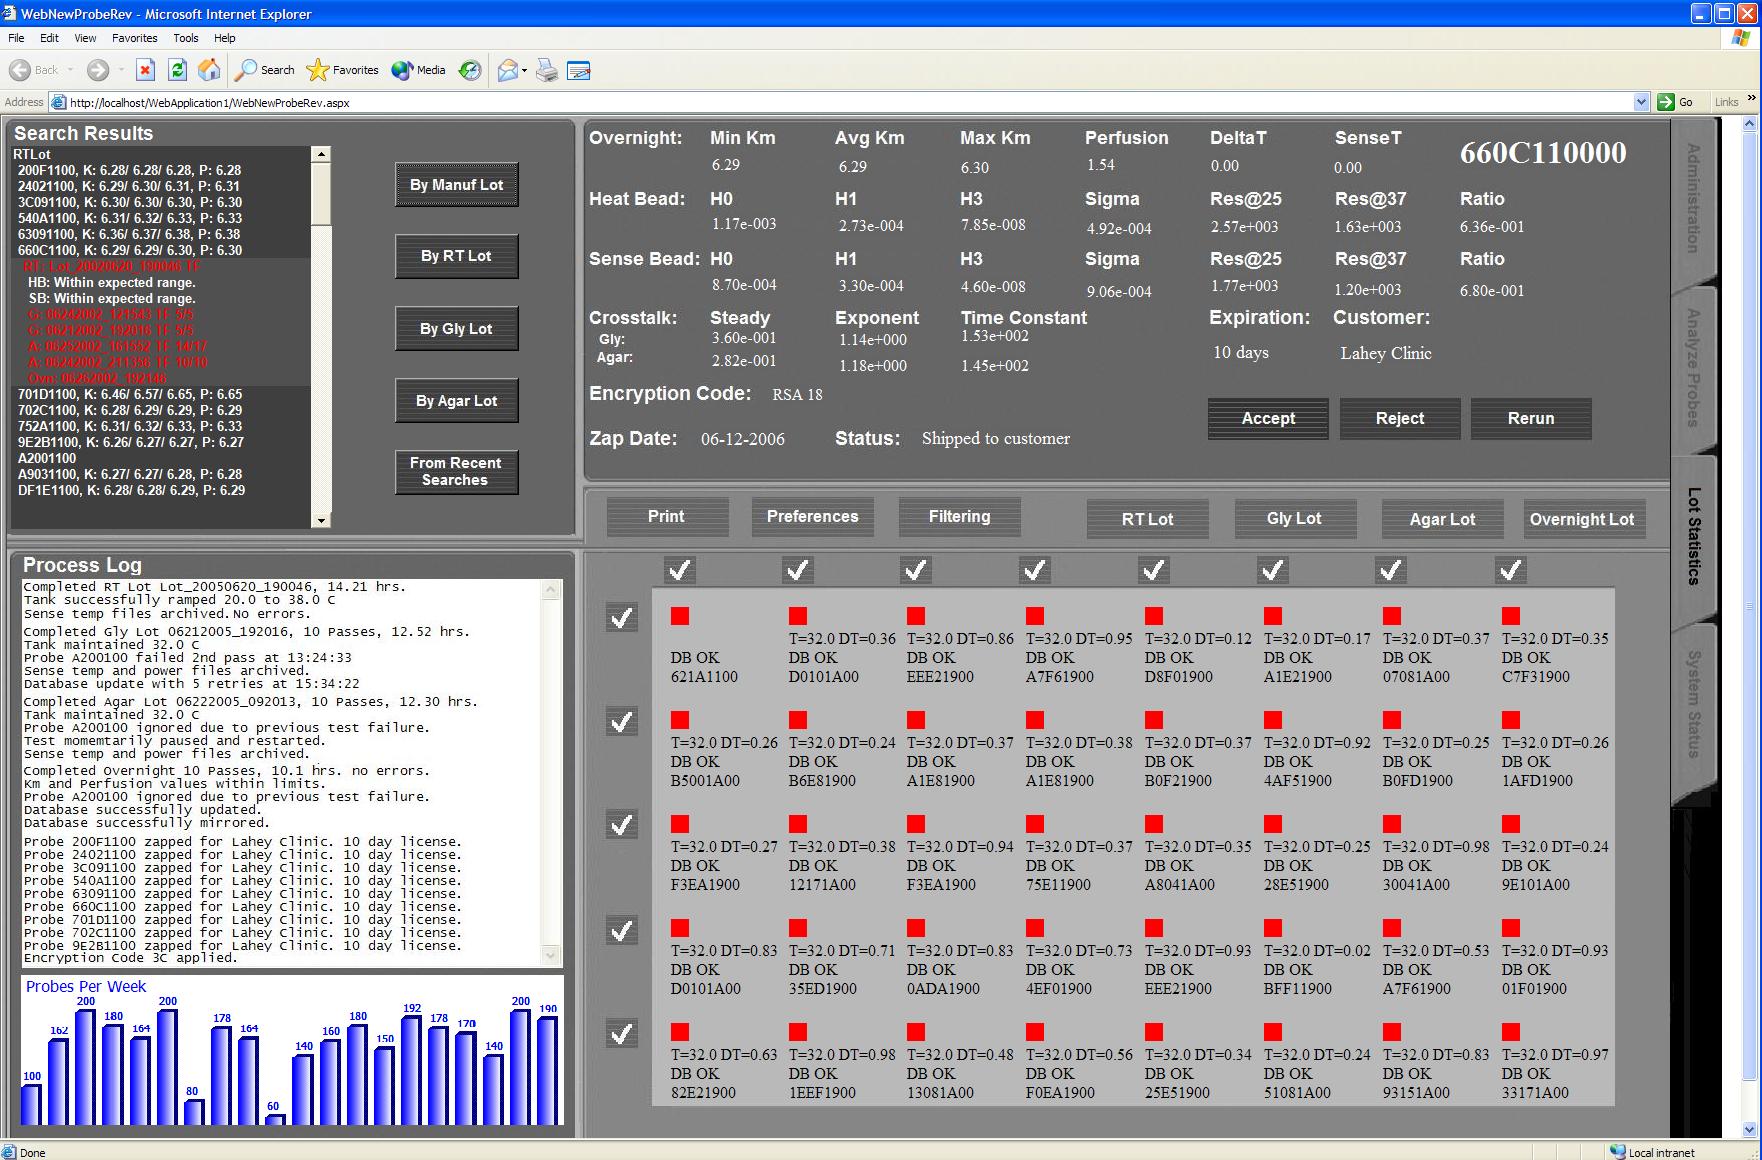Click the Print icon in browser toolbar
Screen dimensions: 1762x1160
pyautogui.click(x=547, y=70)
